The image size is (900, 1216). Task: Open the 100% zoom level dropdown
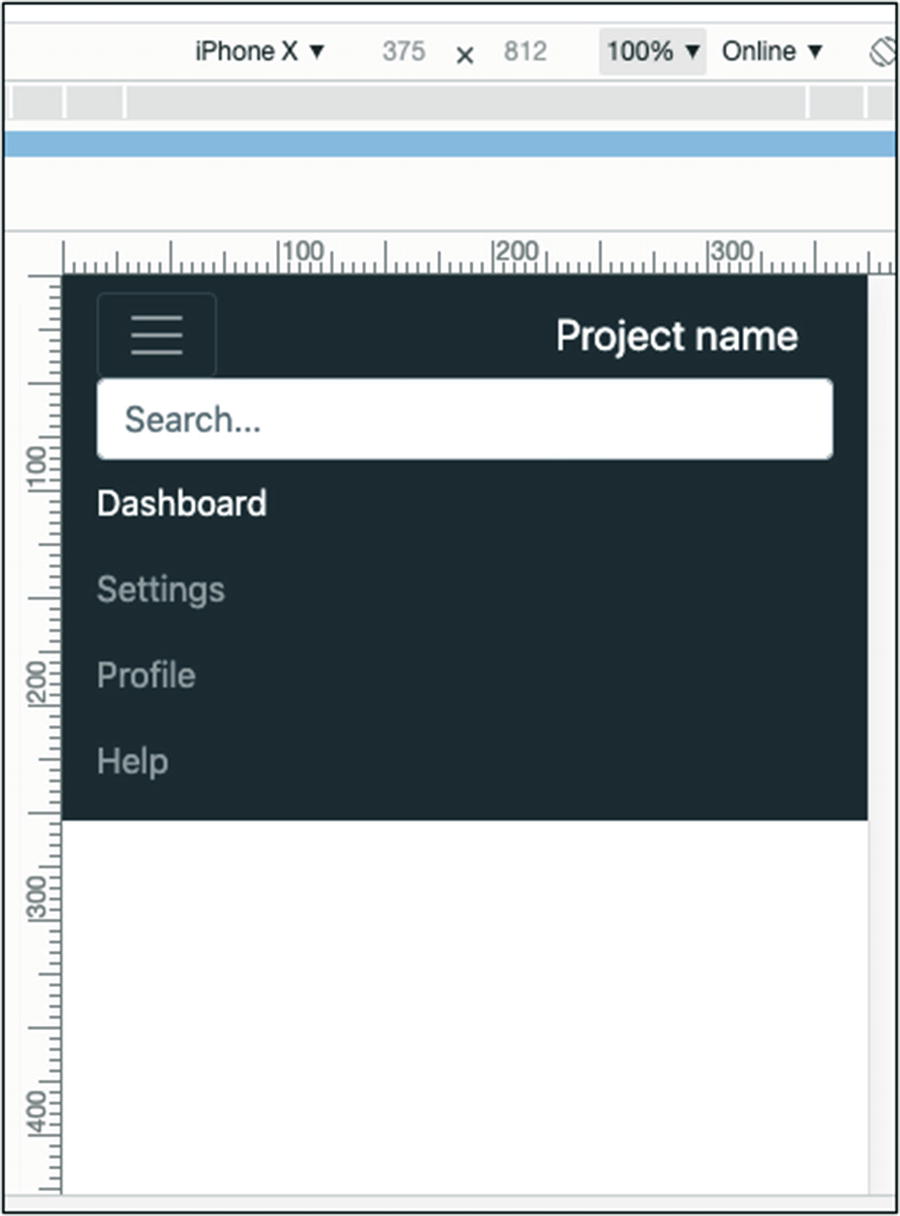(x=652, y=52)
